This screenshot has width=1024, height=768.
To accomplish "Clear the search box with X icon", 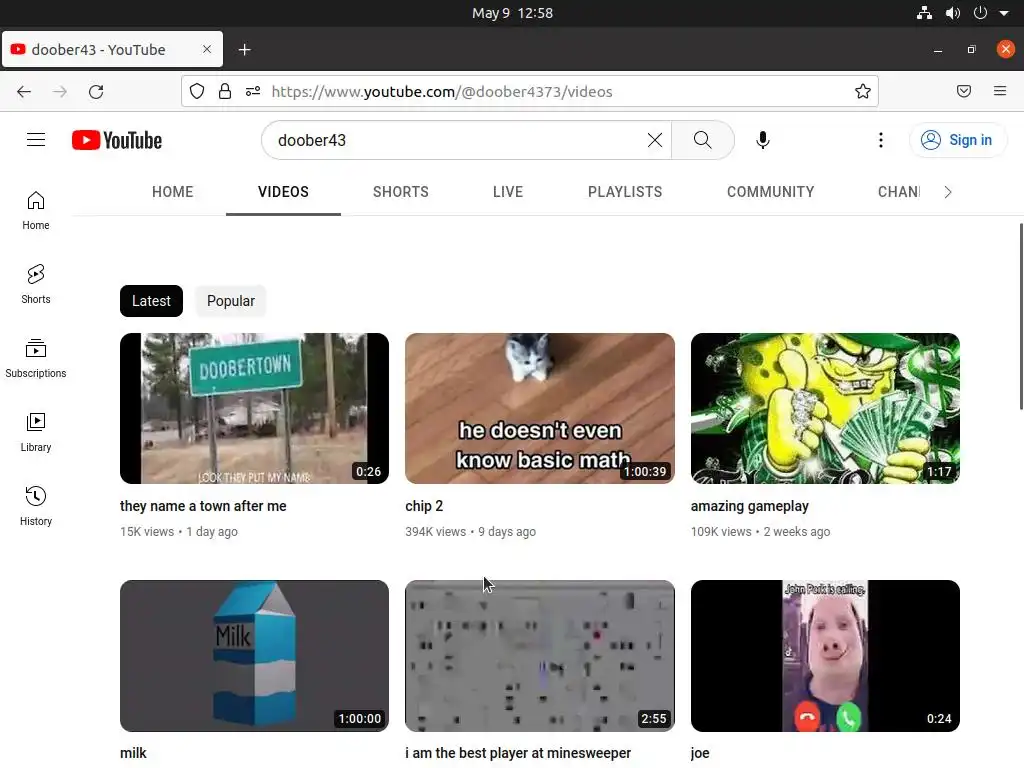I will (654, 140).
